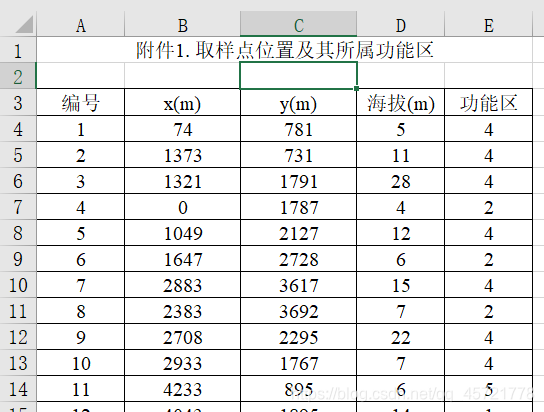Select row 11 header
This screenshot has width=544, height=412.
[x=18, y=310]
